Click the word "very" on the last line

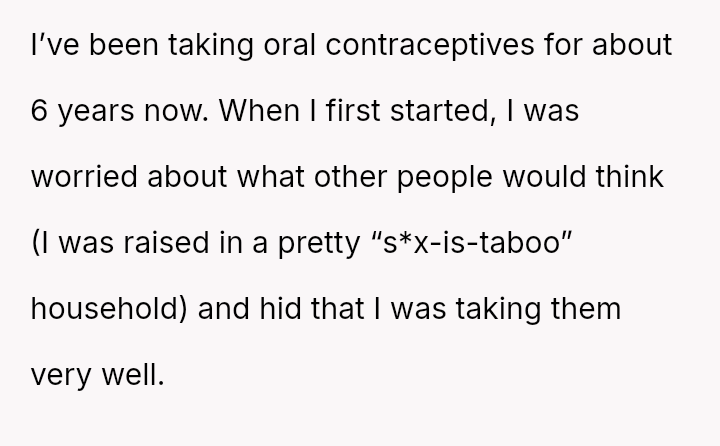coord(58,374)
